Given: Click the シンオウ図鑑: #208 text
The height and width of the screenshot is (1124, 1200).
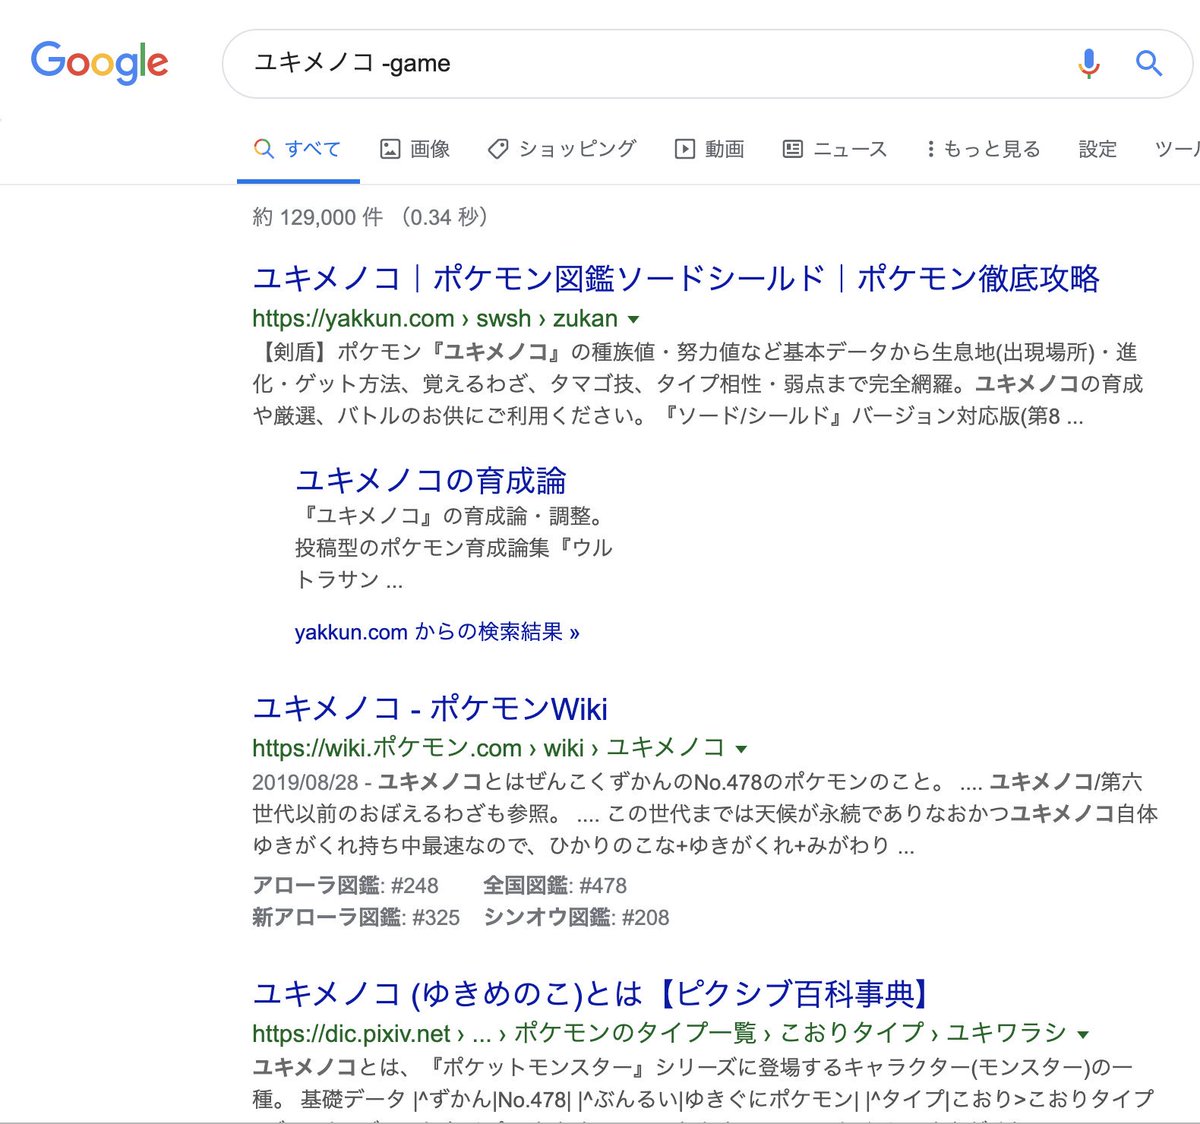Looking at the screenshot, I should [x=576, y=917].
